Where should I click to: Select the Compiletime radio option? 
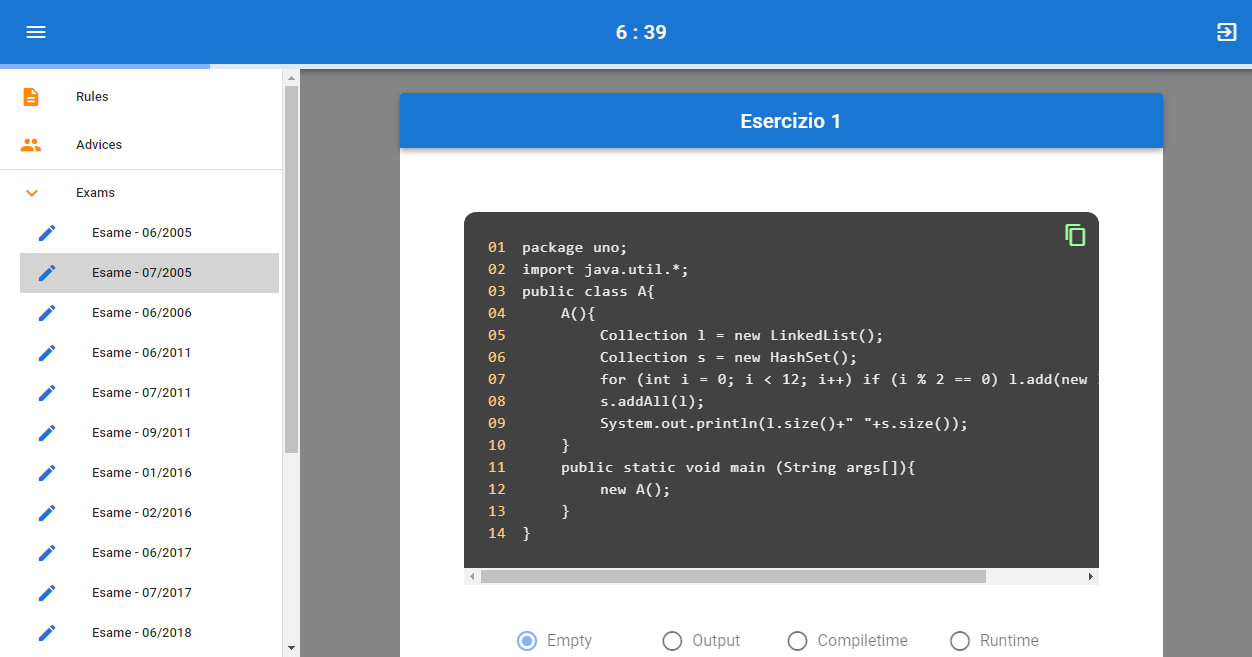pyautogui.click(x=797, y=641)
